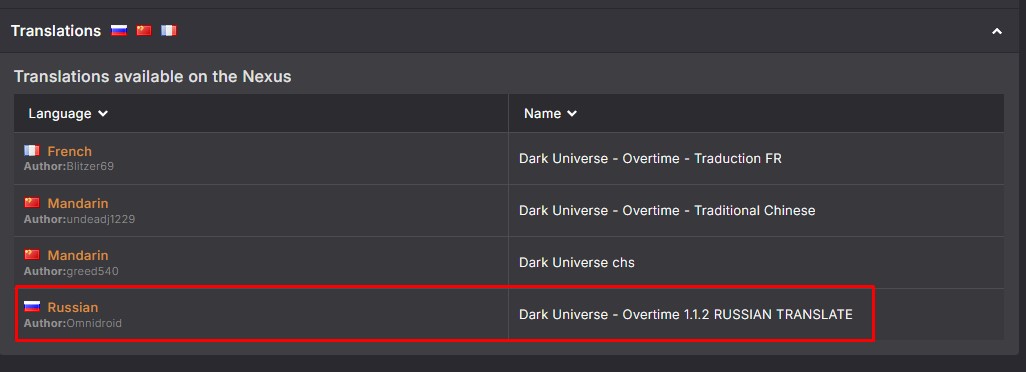1026x372 pixels.
Task: Sort by Language column arrow
Action: [102, 114]
